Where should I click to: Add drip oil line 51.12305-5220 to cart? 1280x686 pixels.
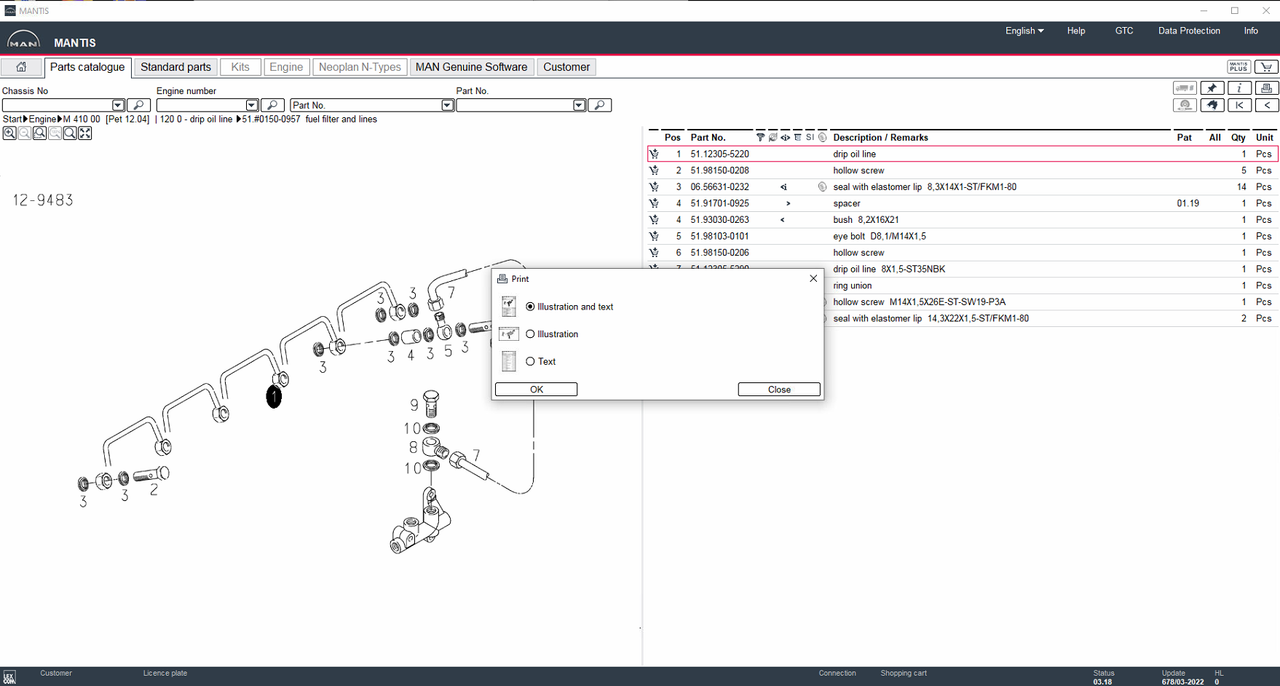pos(653,154)
